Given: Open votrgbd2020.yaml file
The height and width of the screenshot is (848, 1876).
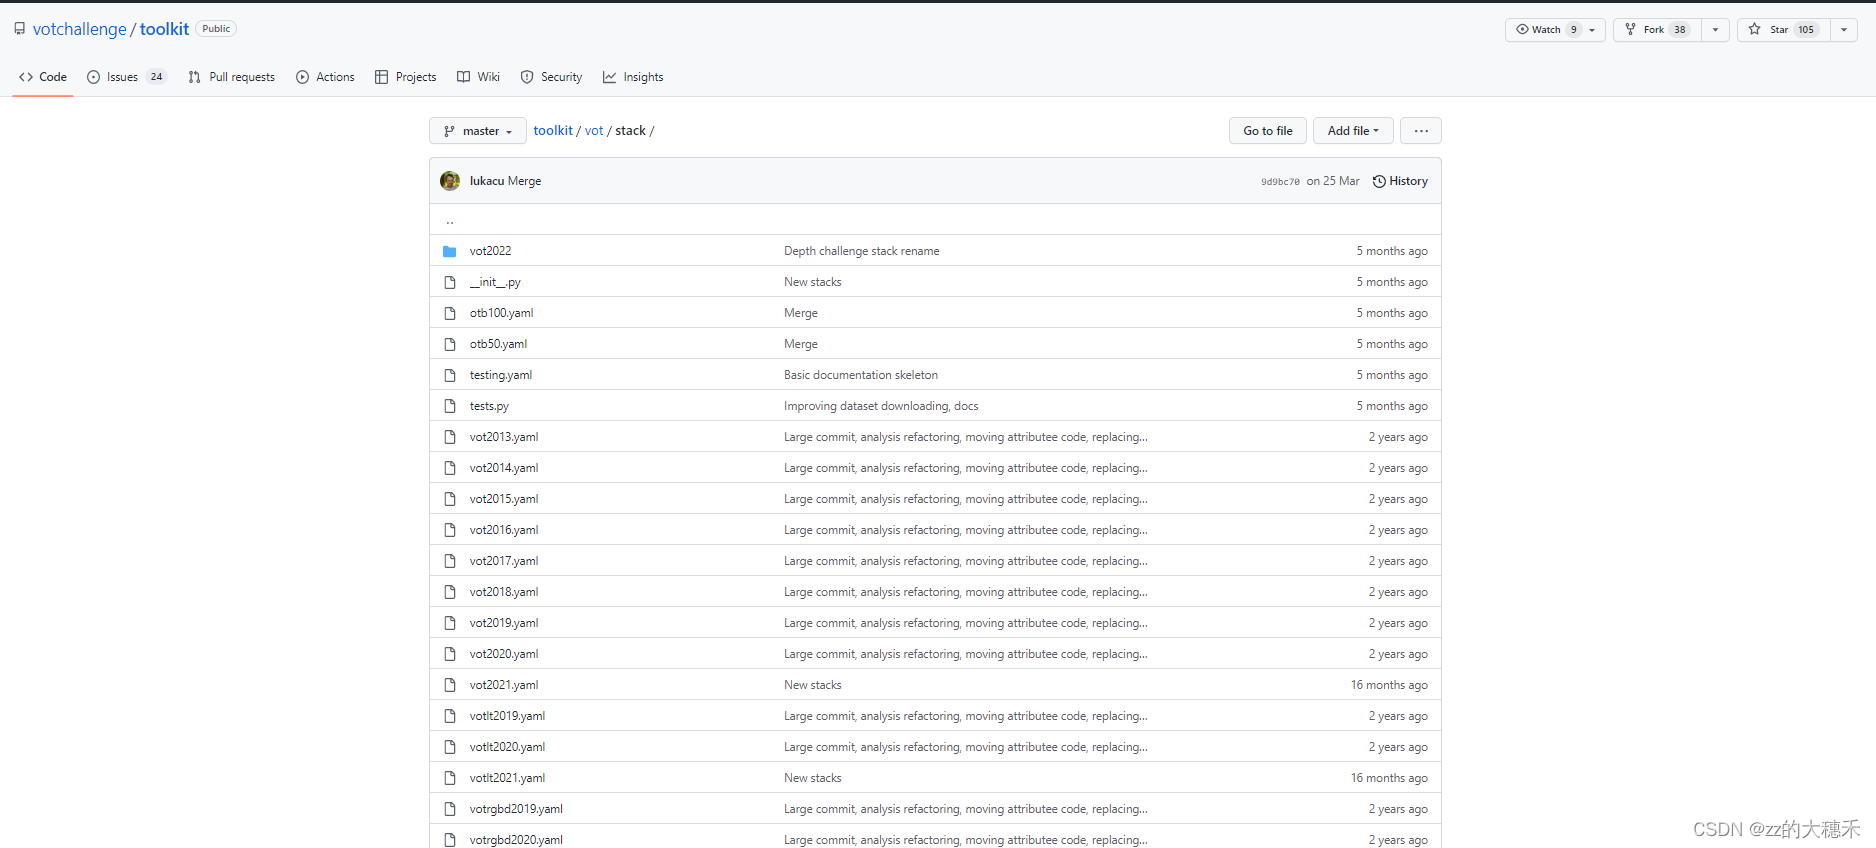Looking at the screenshot, I should click(x=516, y=840).
